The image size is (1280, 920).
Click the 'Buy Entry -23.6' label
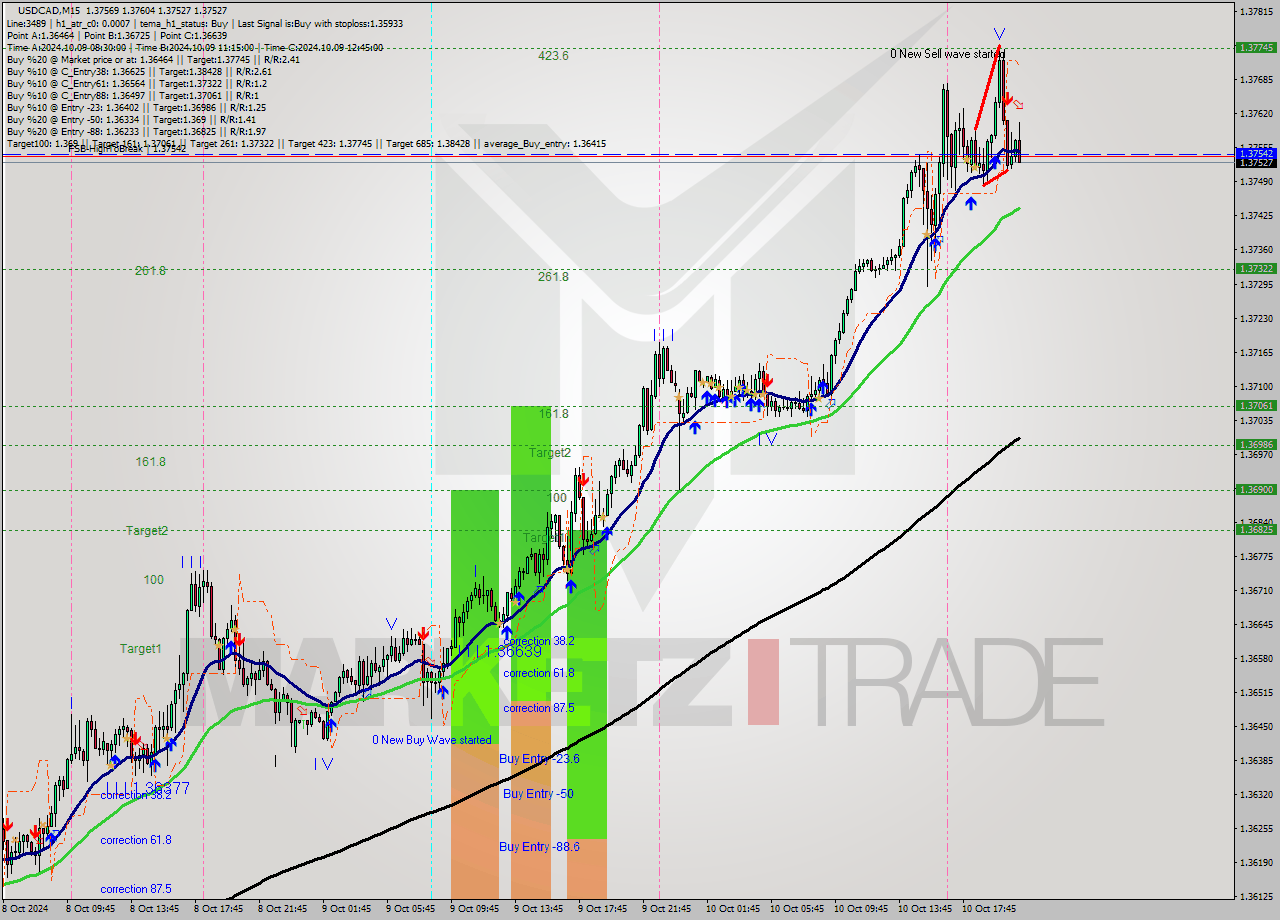click(x=539, y=759)
